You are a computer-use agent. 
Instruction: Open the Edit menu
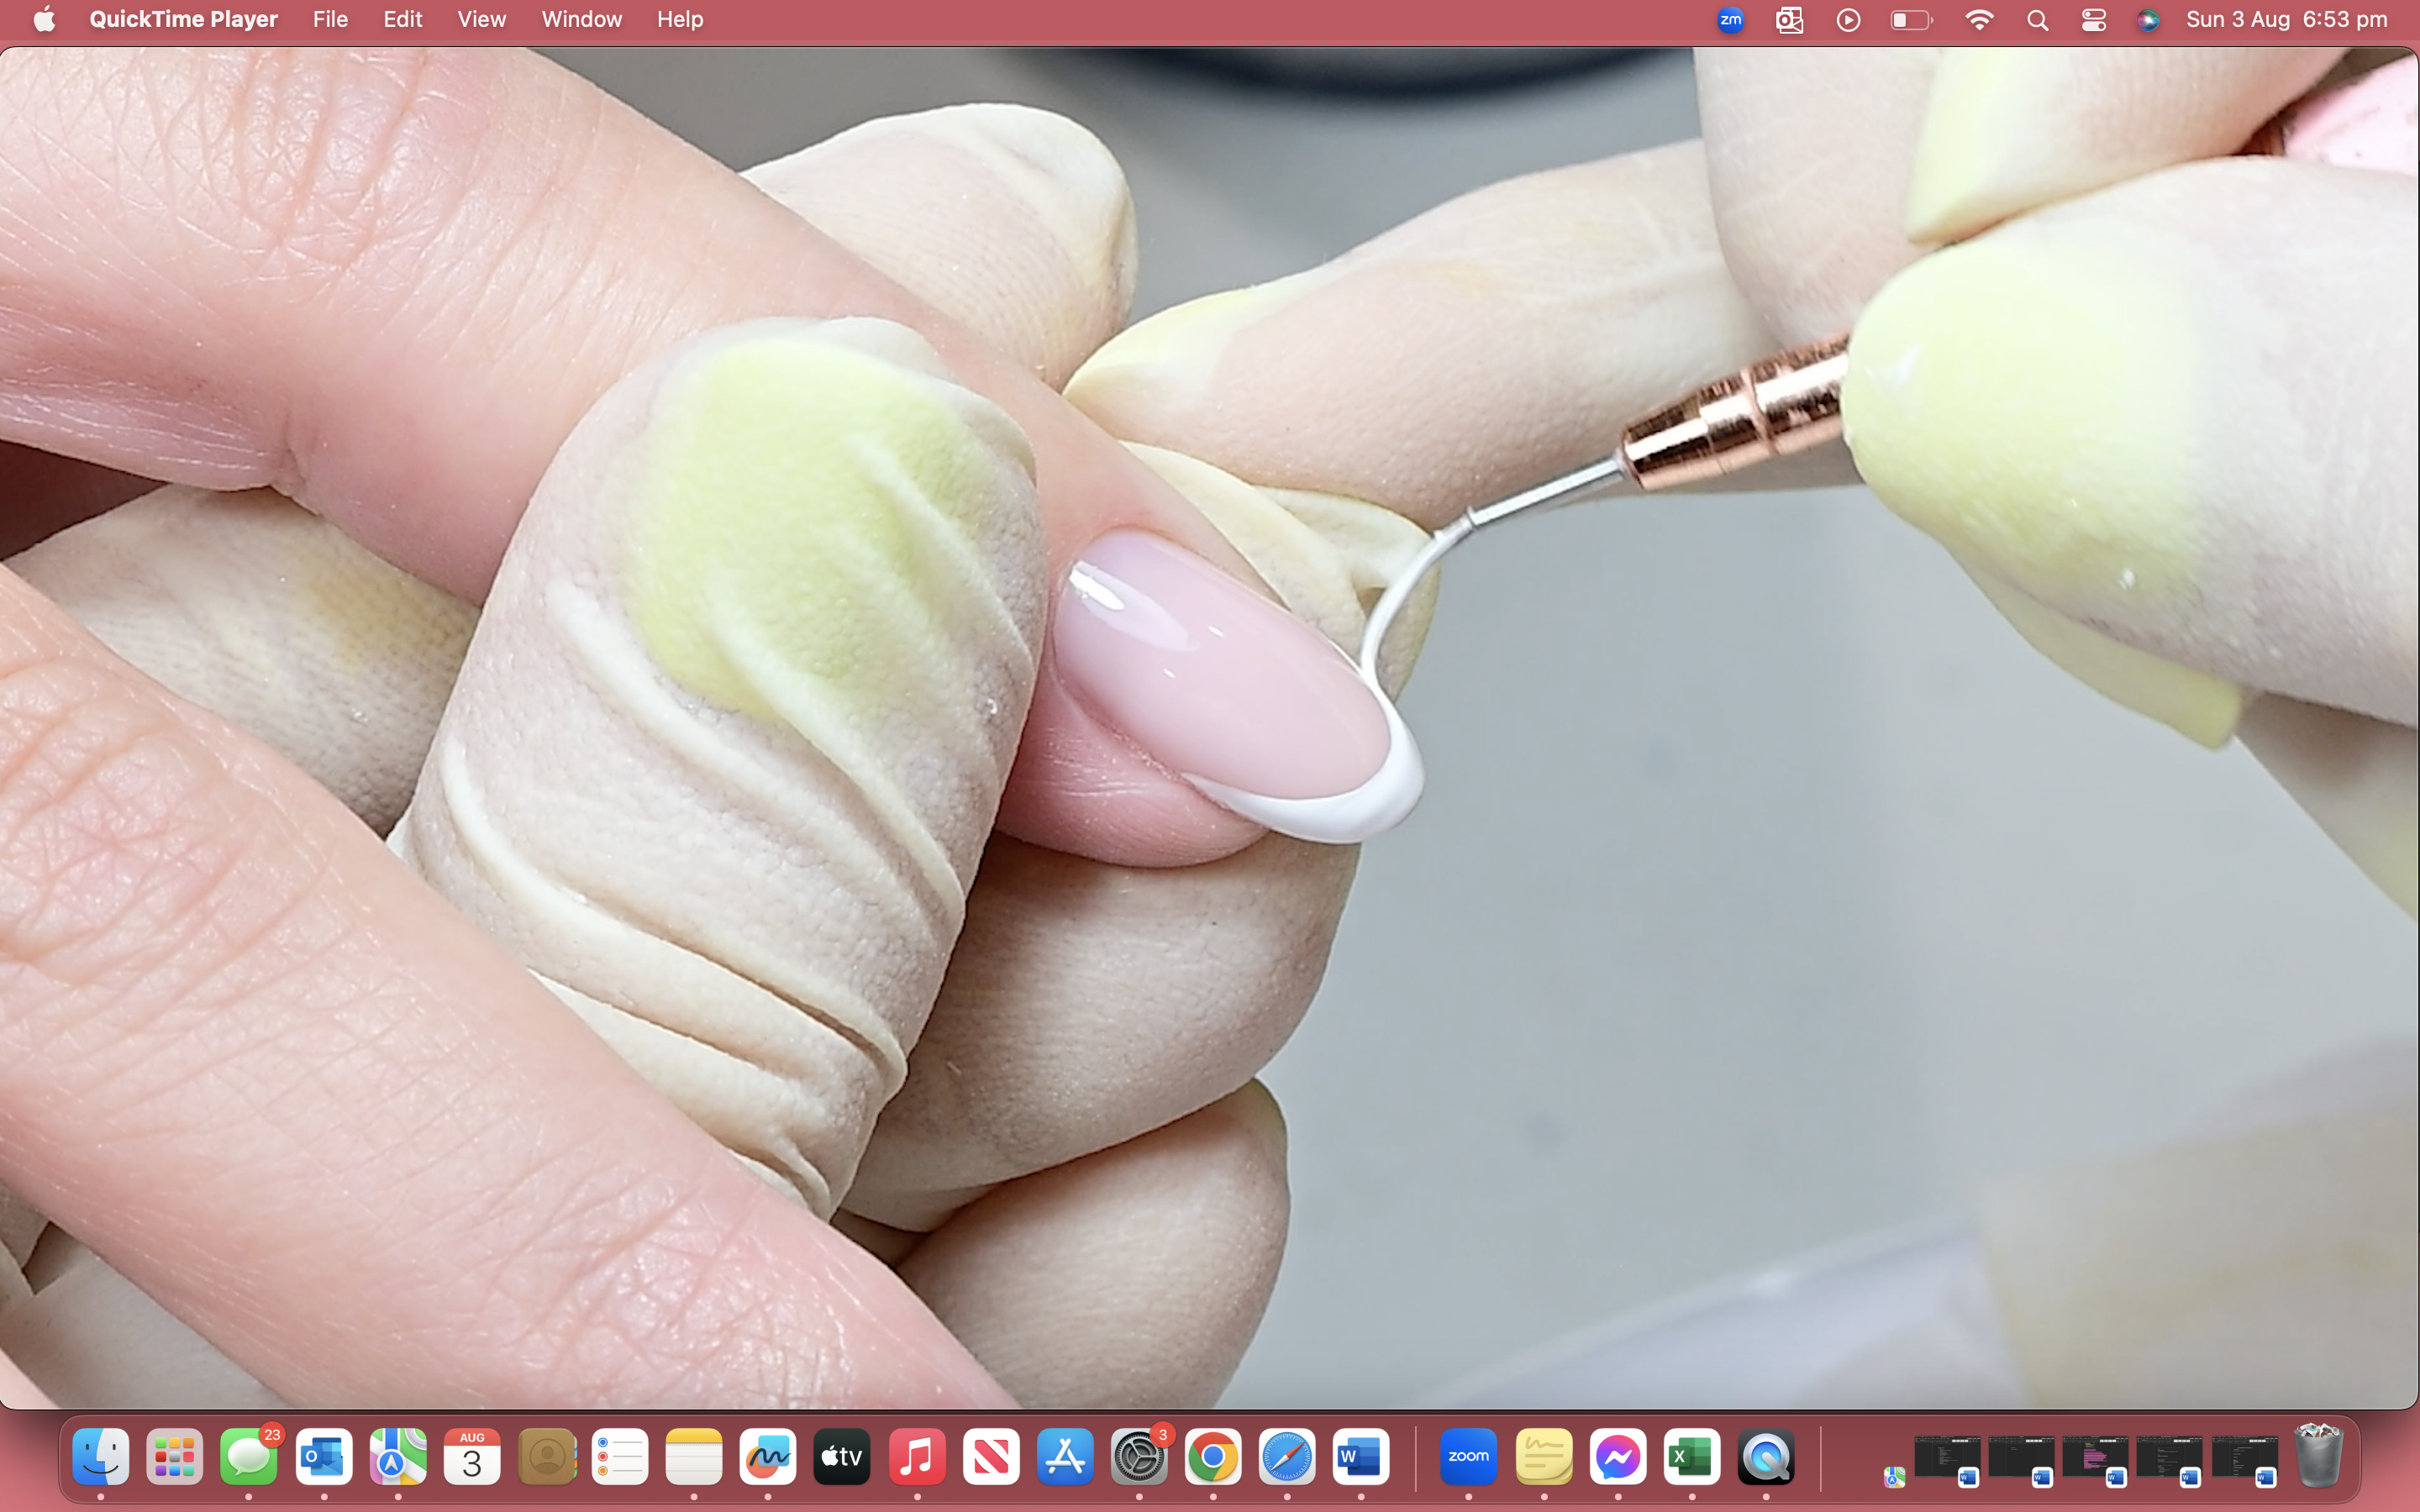pyautogui.click(x=403, y=19)
